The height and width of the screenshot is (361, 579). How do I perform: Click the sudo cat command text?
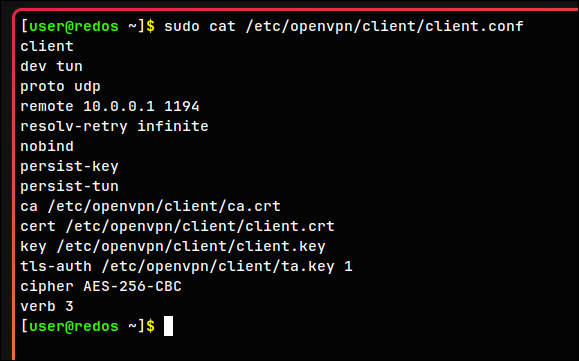(344, 27)
